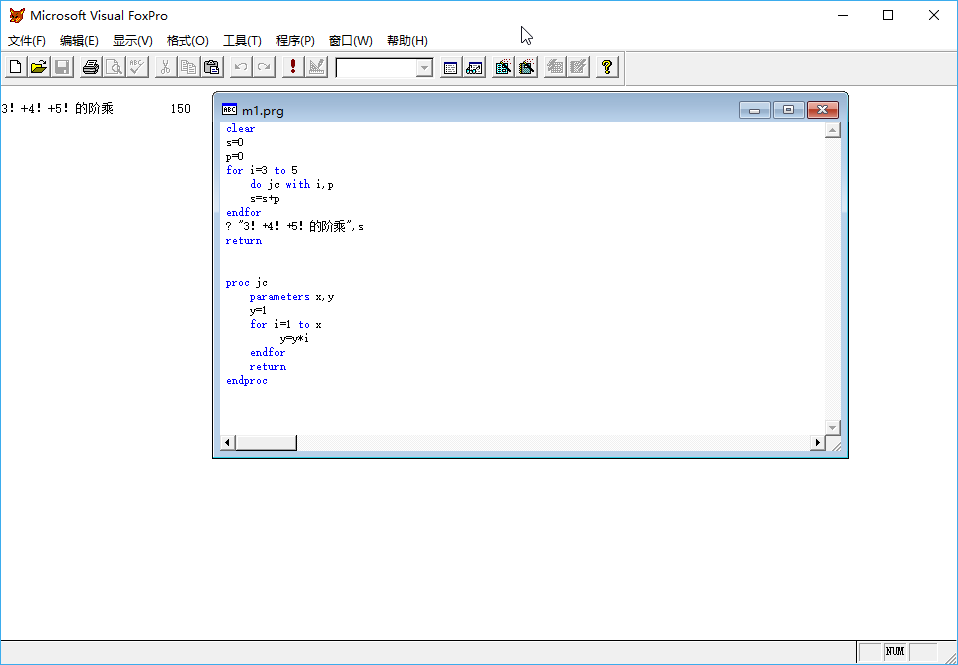The height and width of the screenshot is (665, 958).
Task: Click the NUM indicator in status bar
Action: [894, 652]
